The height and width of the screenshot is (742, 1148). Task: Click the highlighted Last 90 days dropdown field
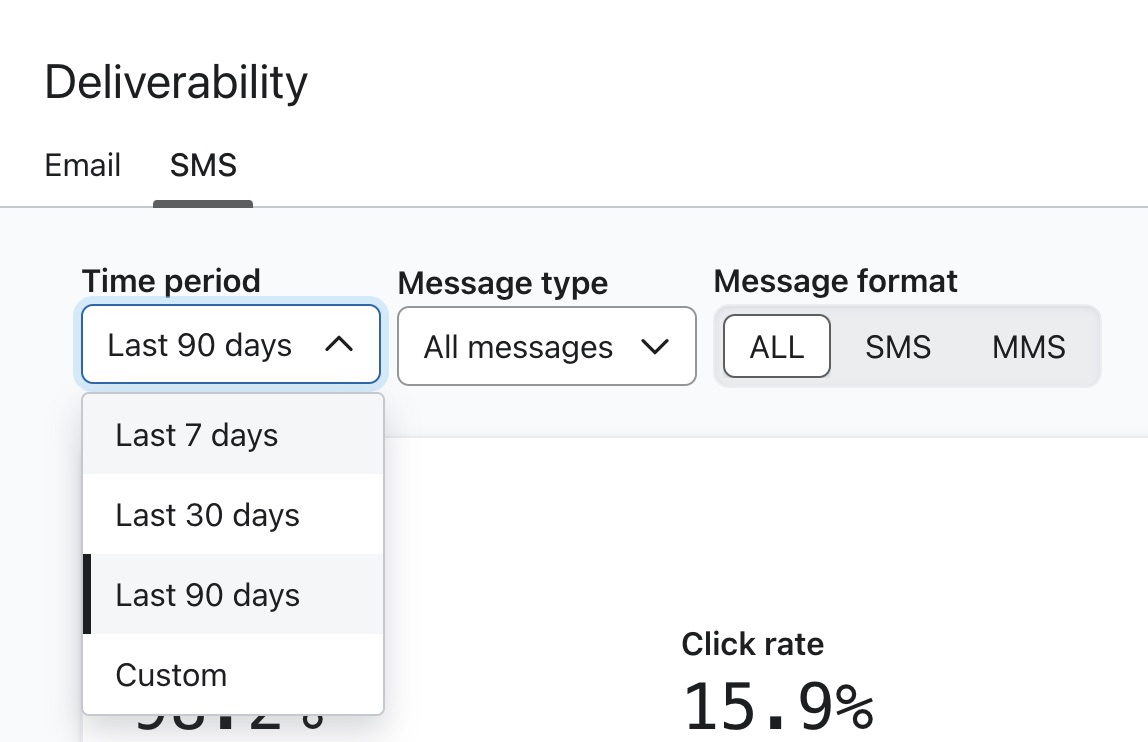pos(230,344)
